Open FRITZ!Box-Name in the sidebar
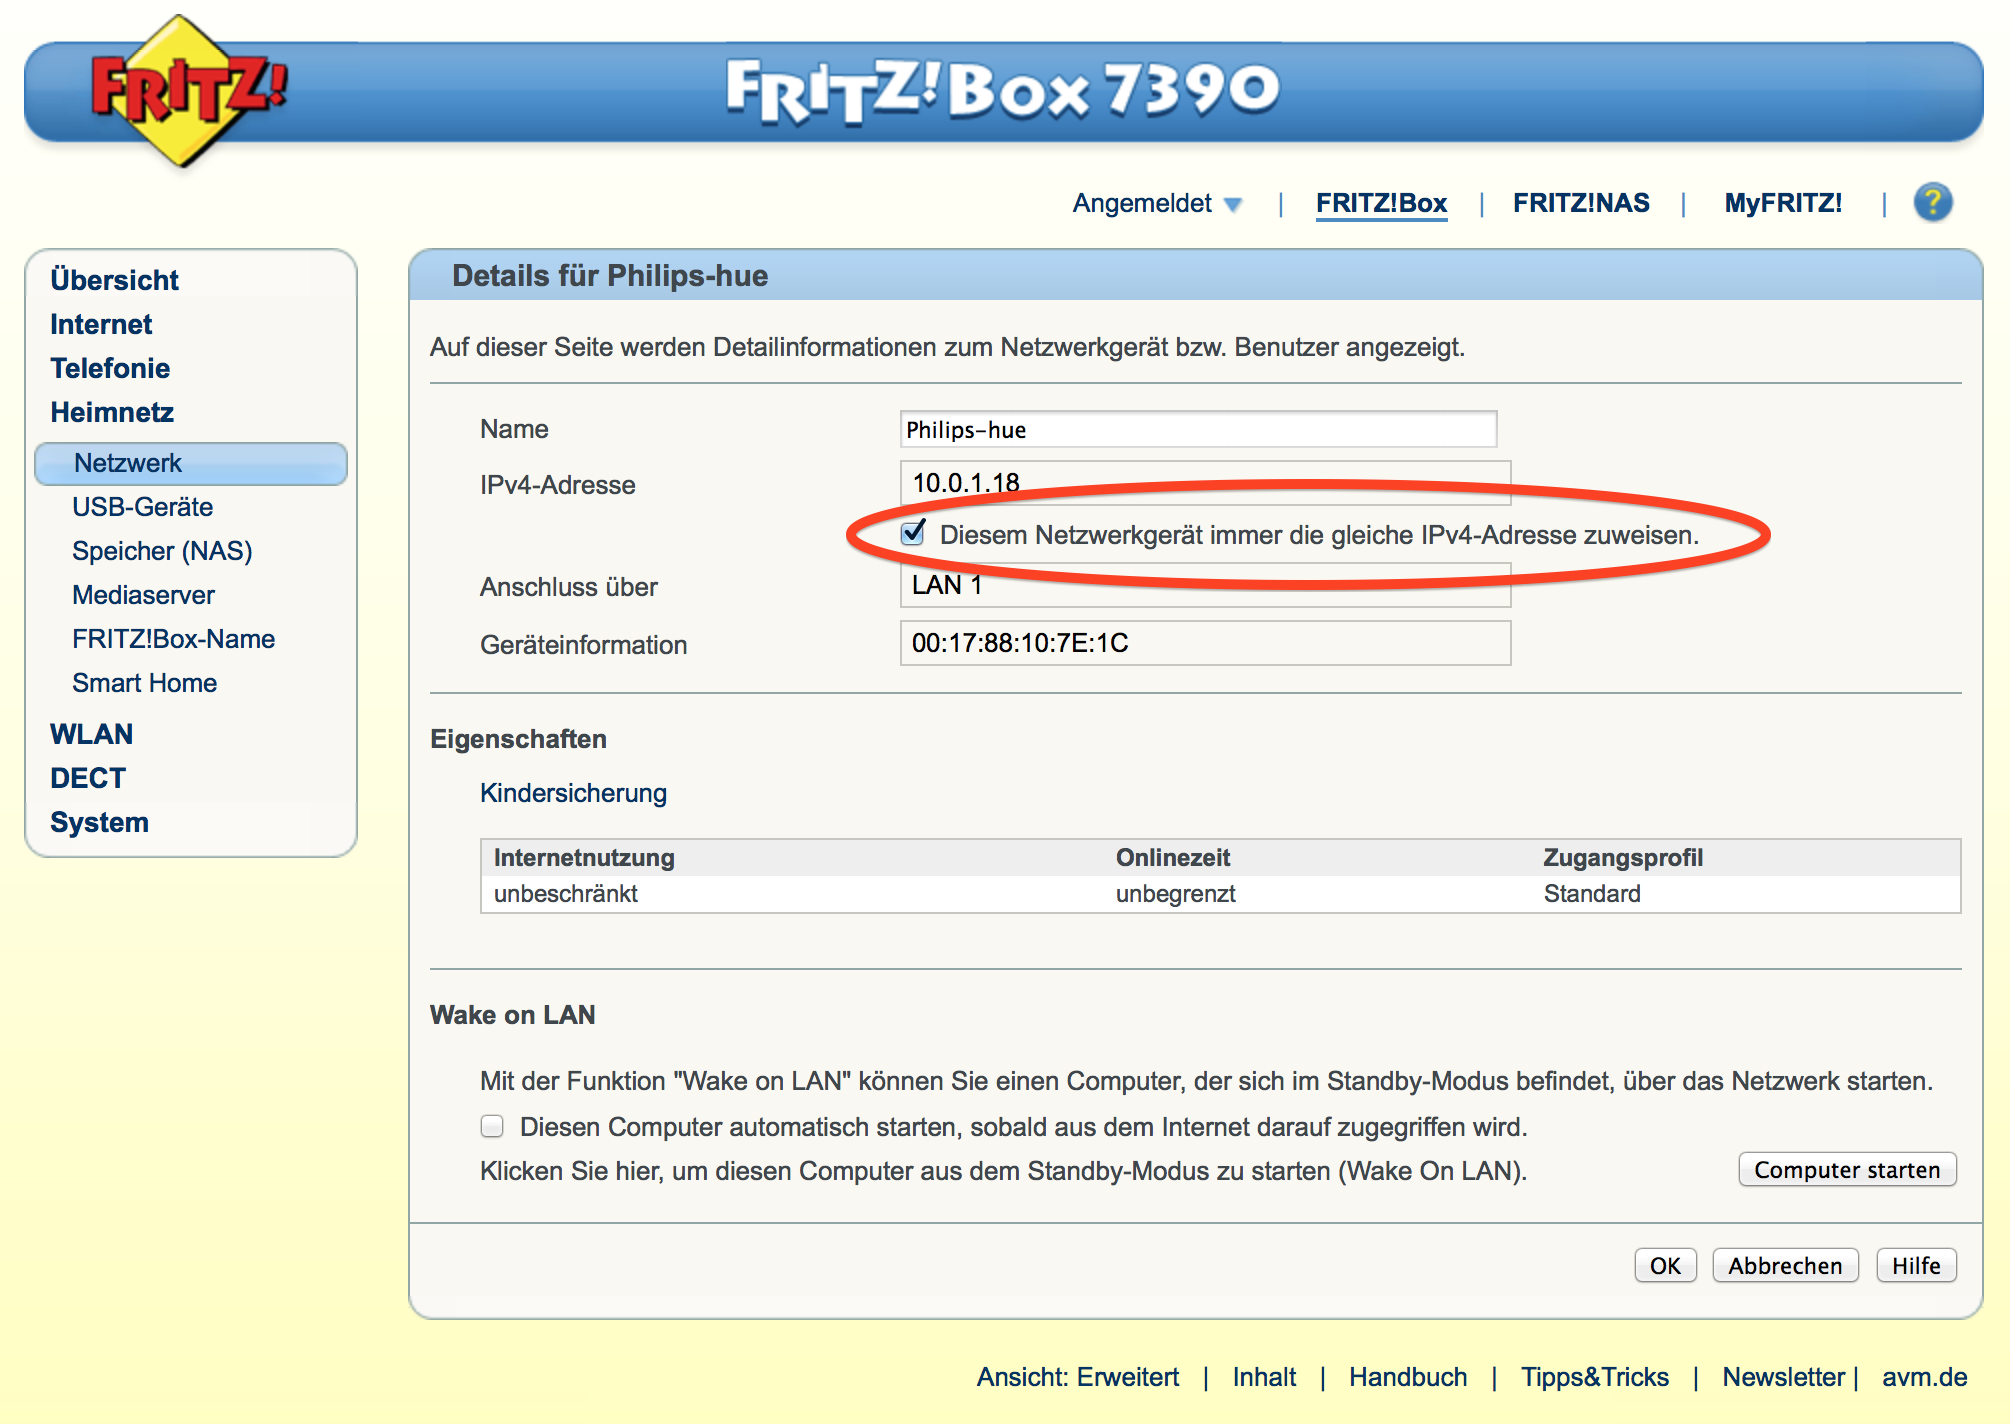Image resolution: width=2010 pixels, height=1424 pixels. [173, 639]
